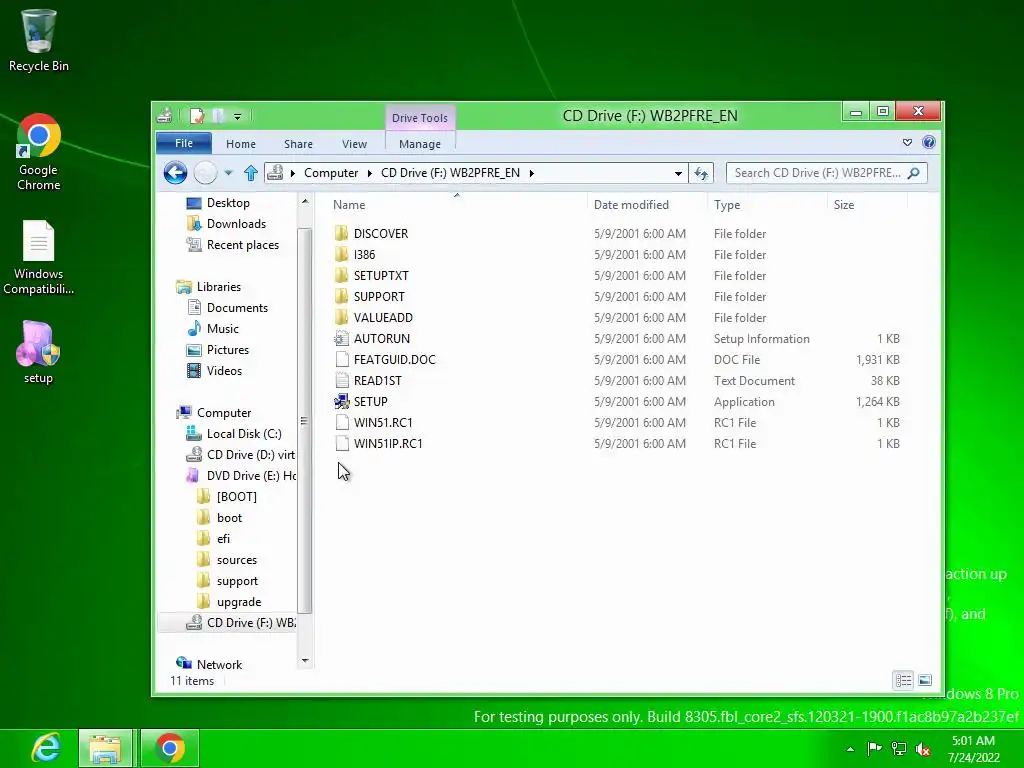Click navigation pane scroll up arrow
1024x768 pixels.
(304, 202)
